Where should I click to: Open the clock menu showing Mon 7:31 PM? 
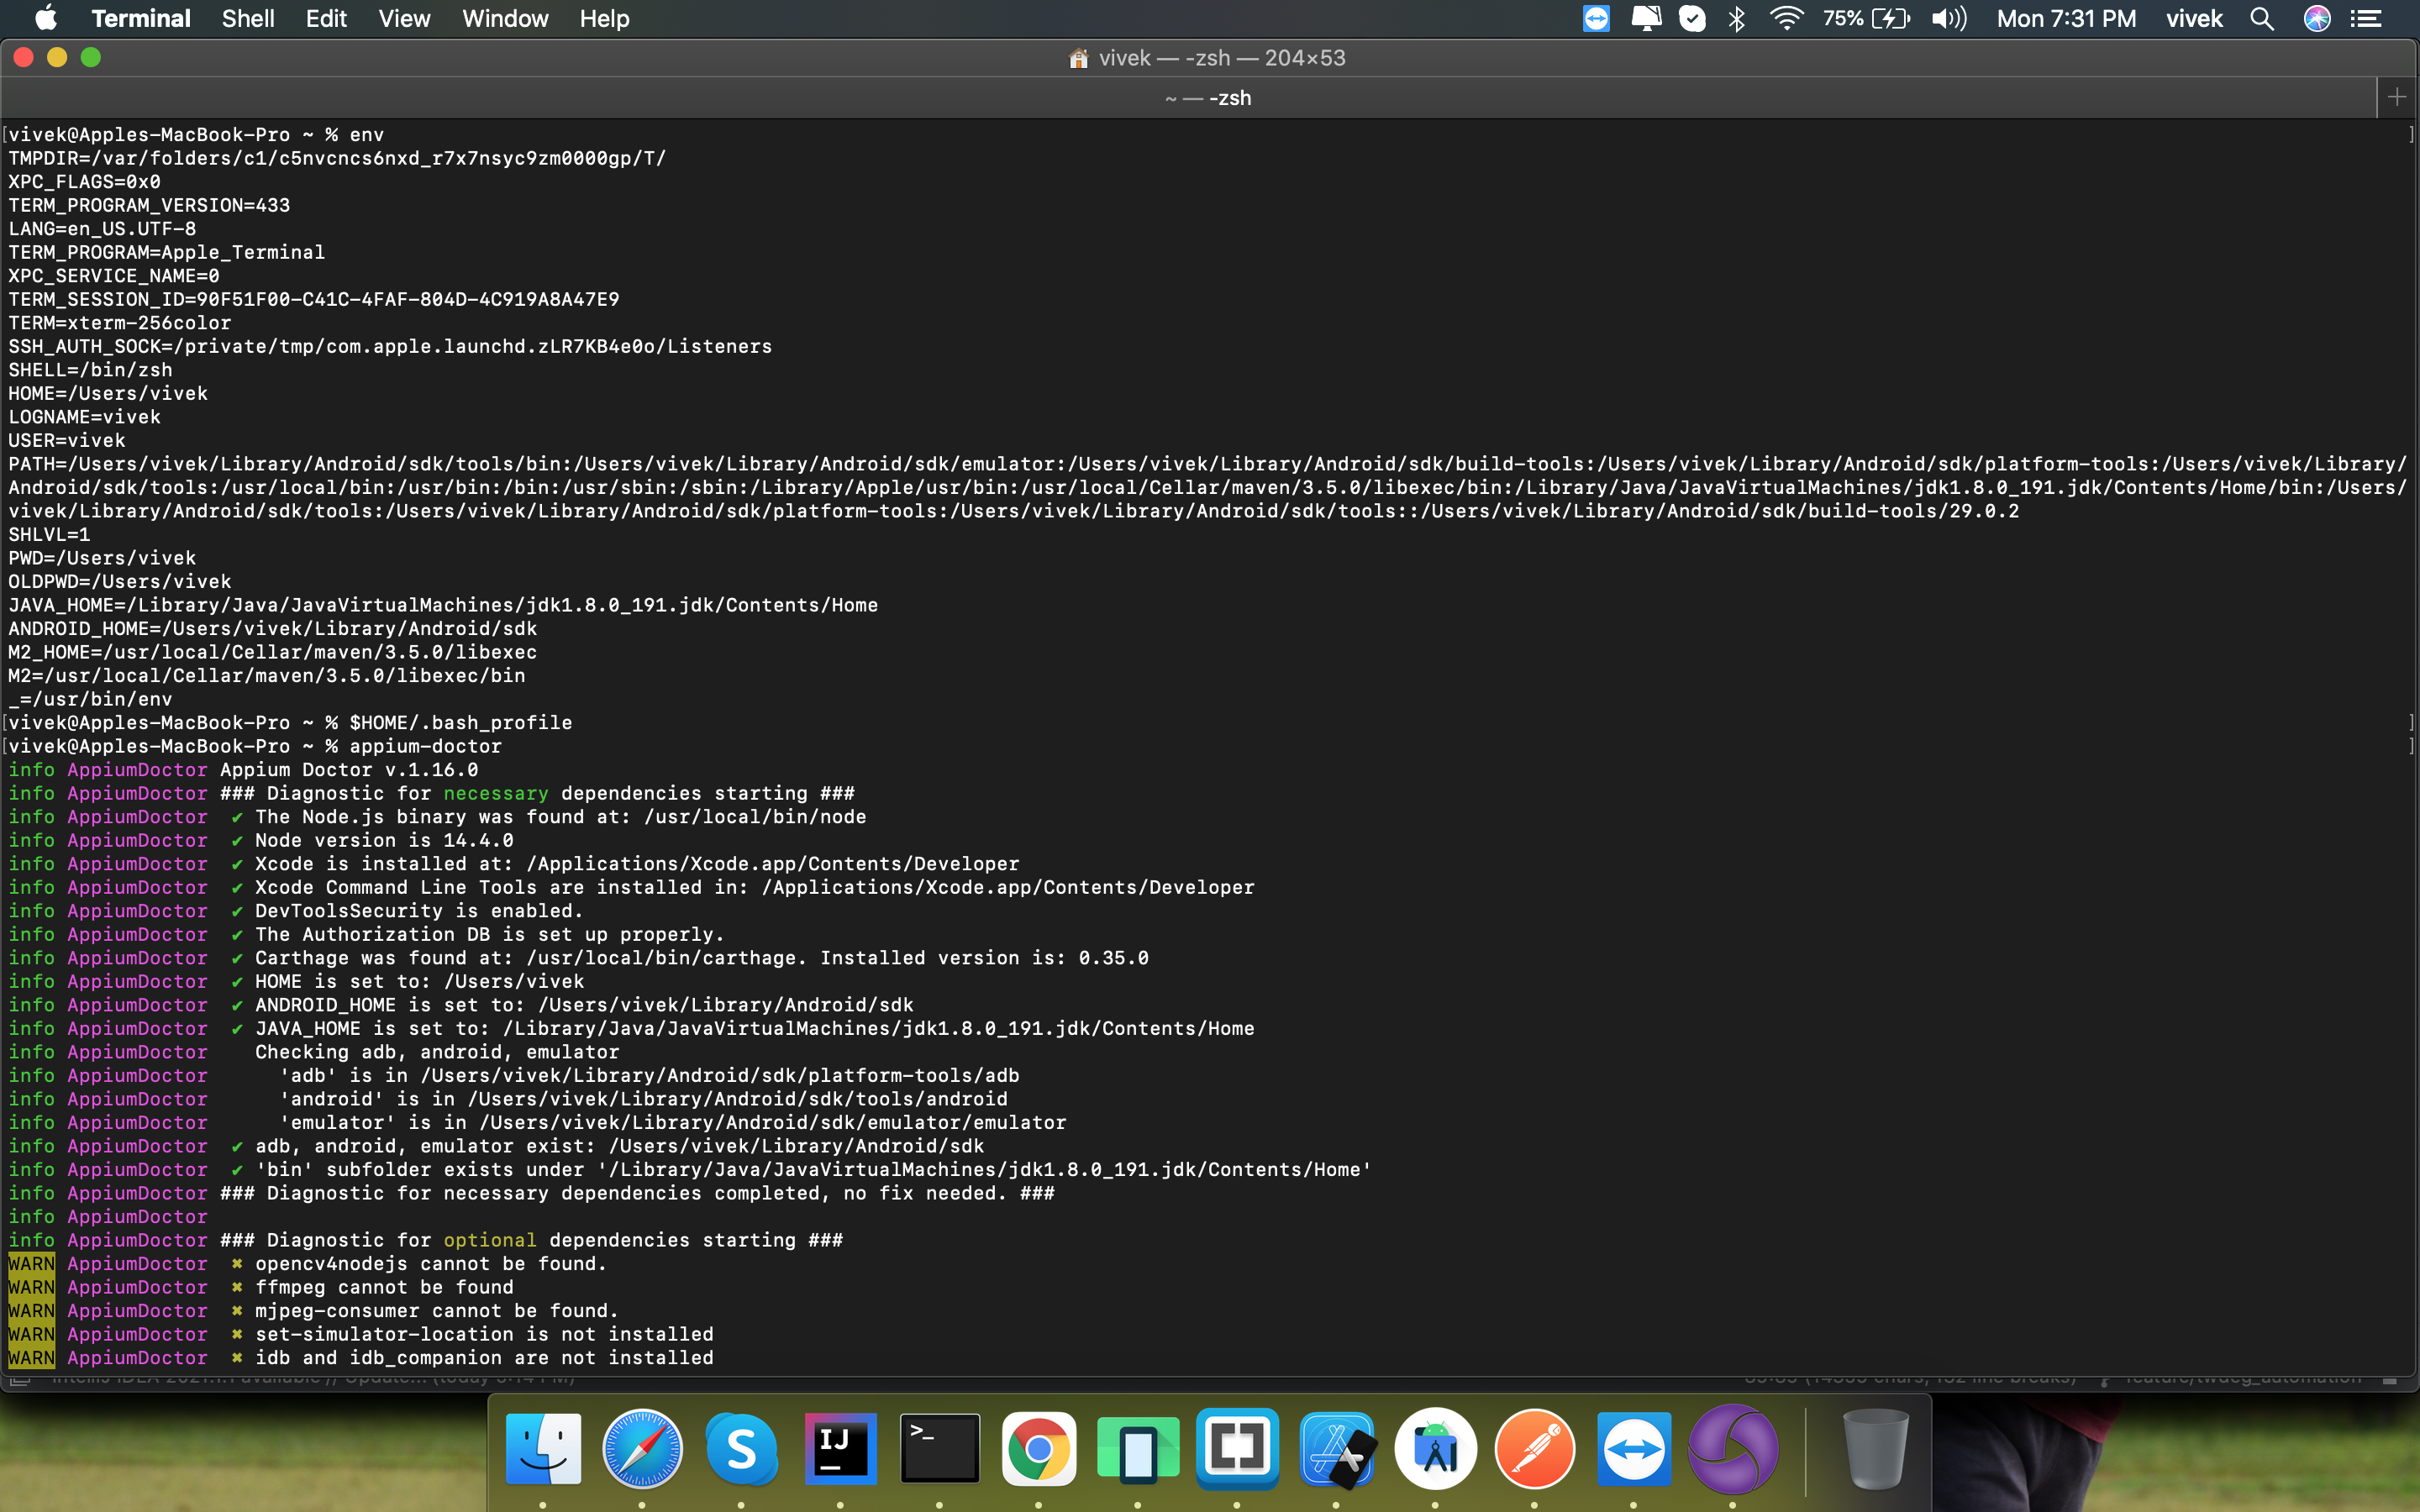pos(2067,18)
